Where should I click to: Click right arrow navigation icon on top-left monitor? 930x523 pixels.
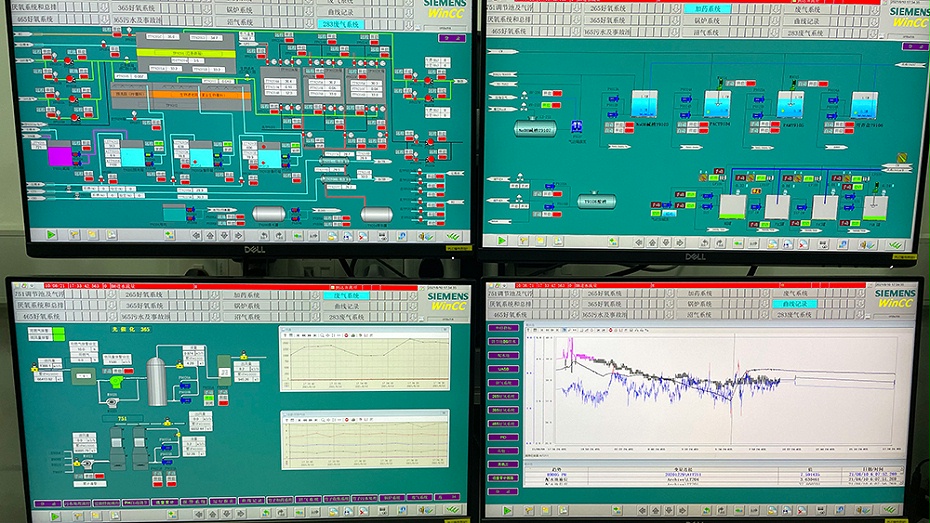(238, 235)
